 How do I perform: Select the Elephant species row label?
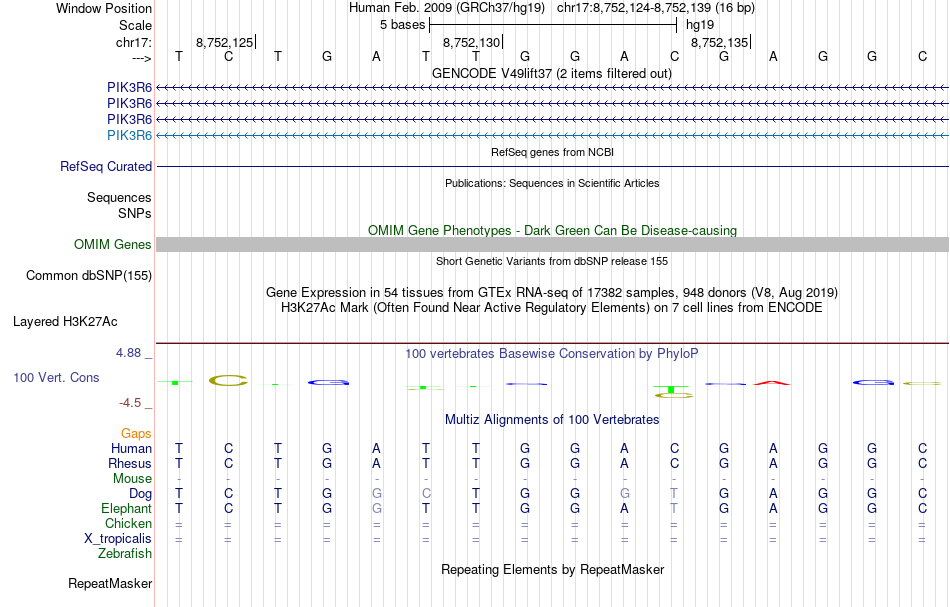(126, 508)
